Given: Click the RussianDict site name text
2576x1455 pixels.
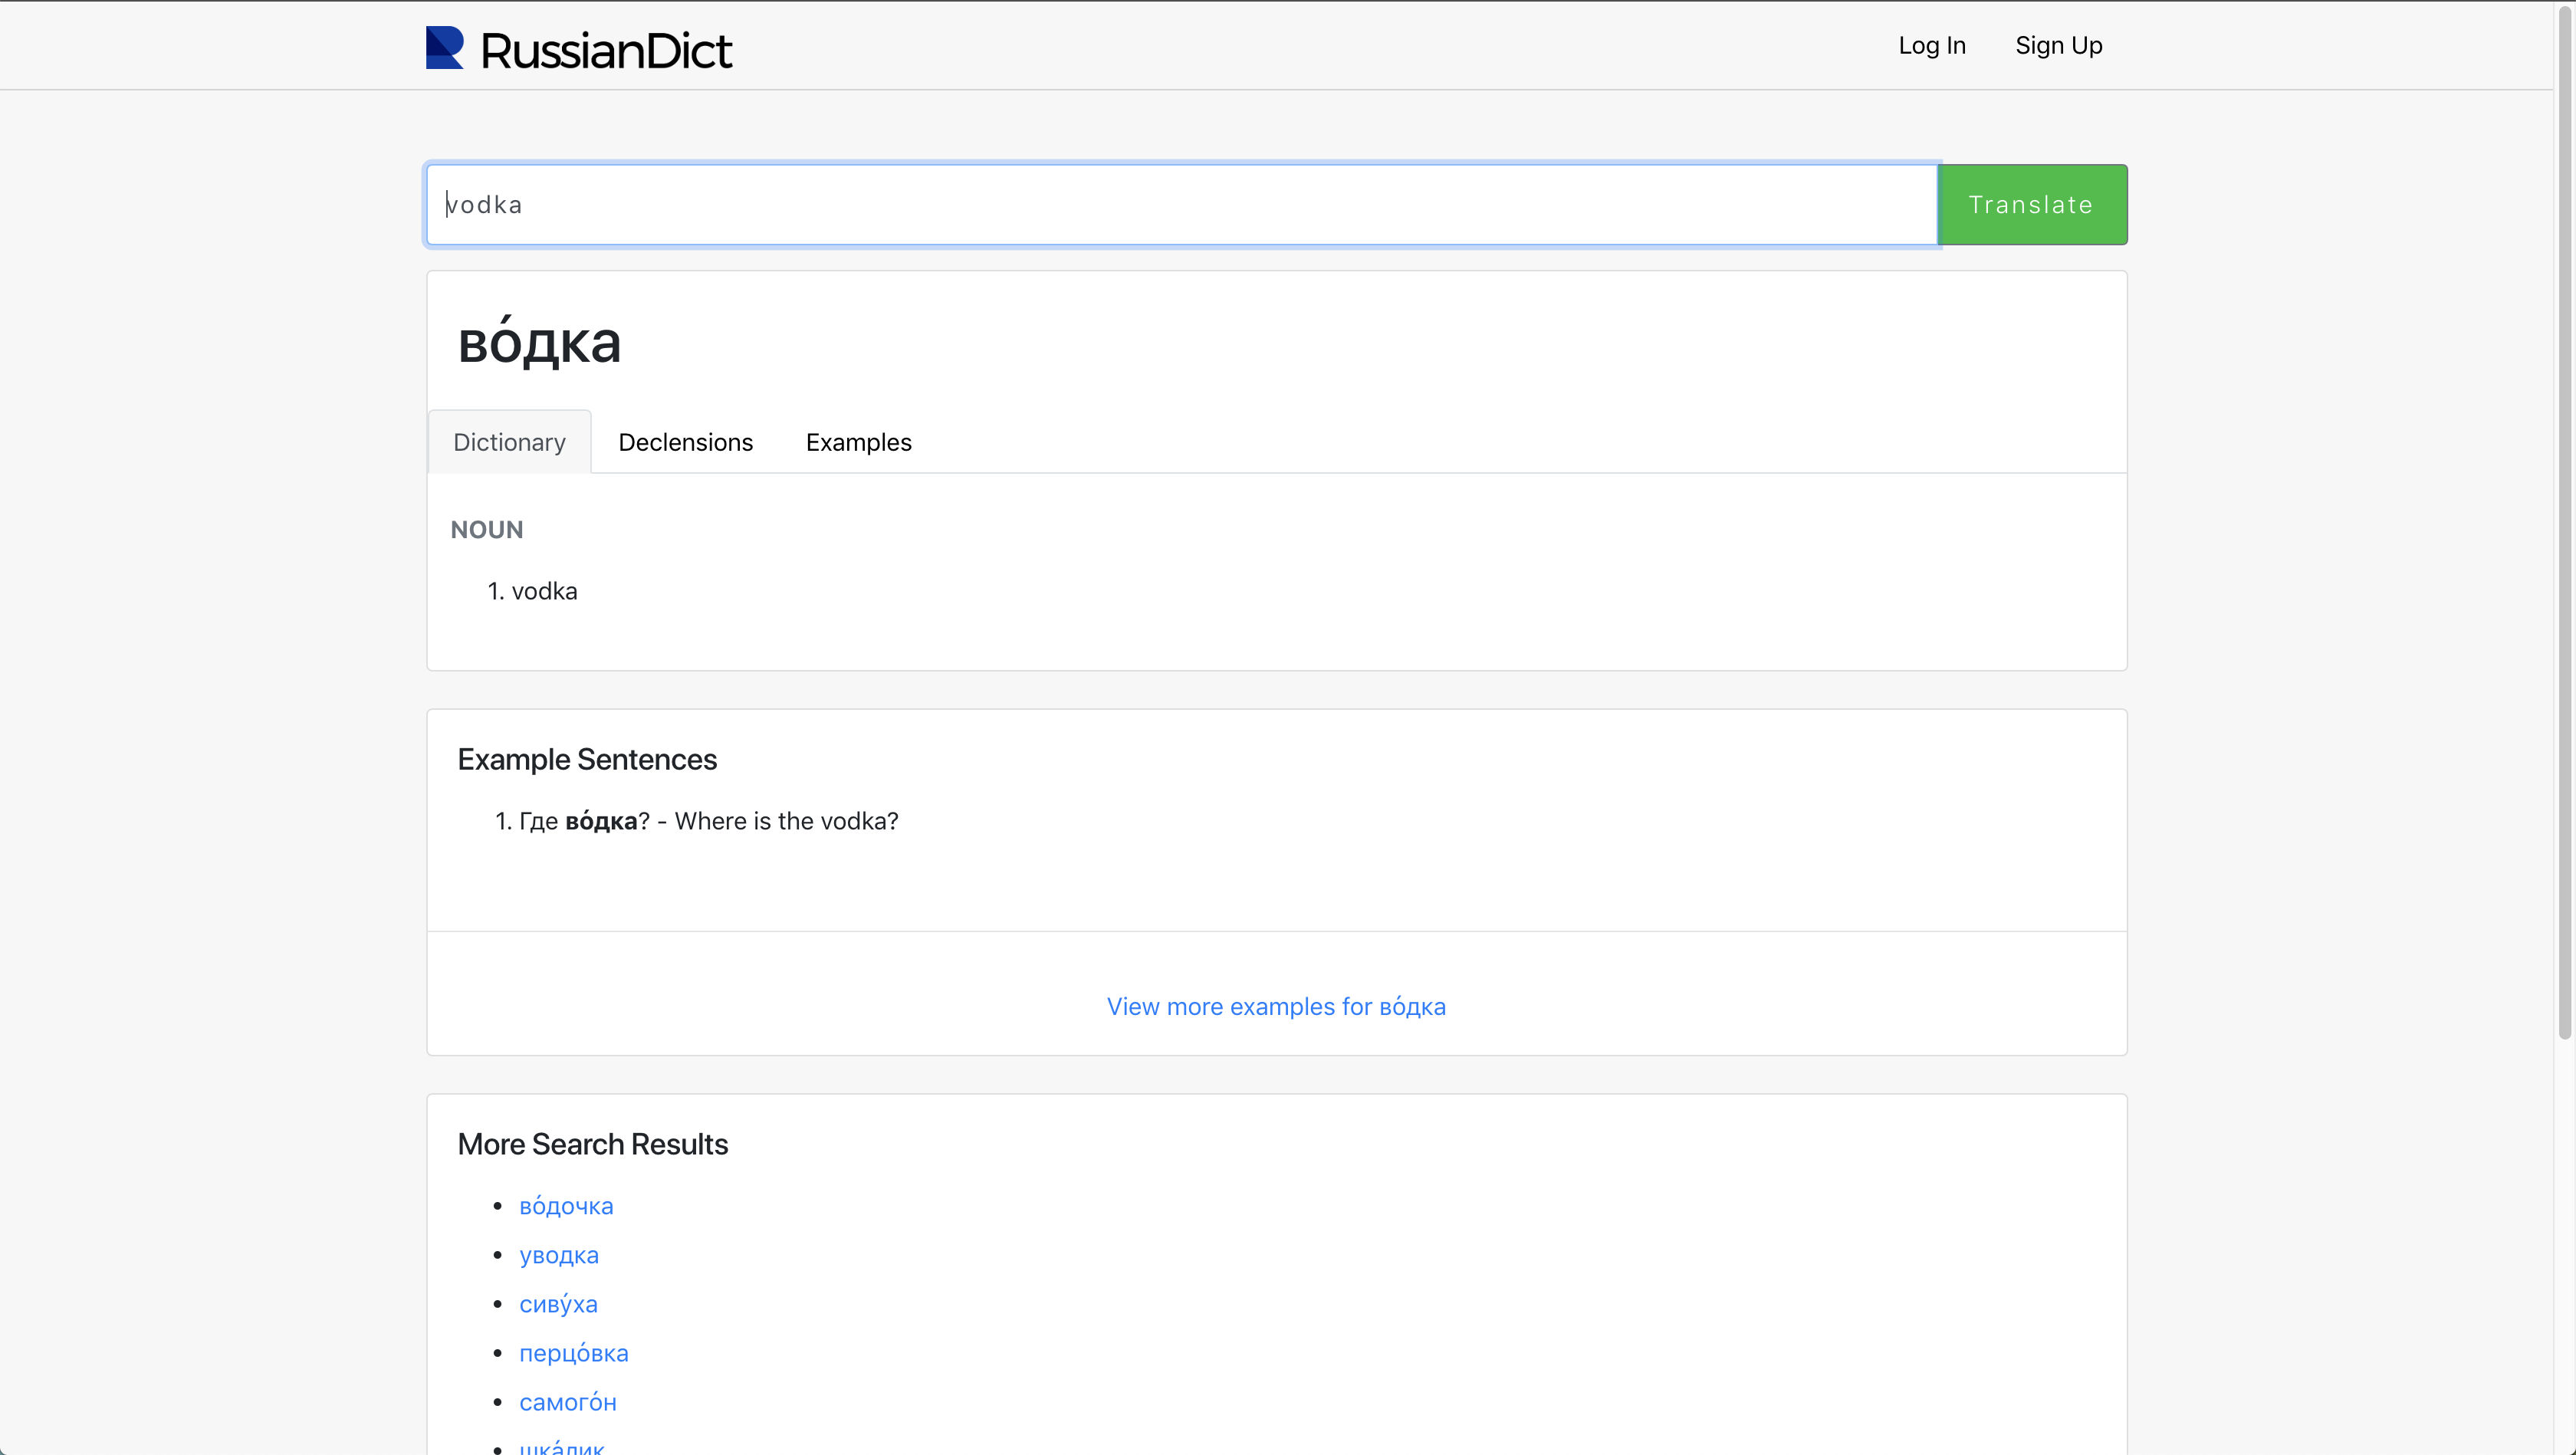Looking at the screenshot, I should [606, 51].
